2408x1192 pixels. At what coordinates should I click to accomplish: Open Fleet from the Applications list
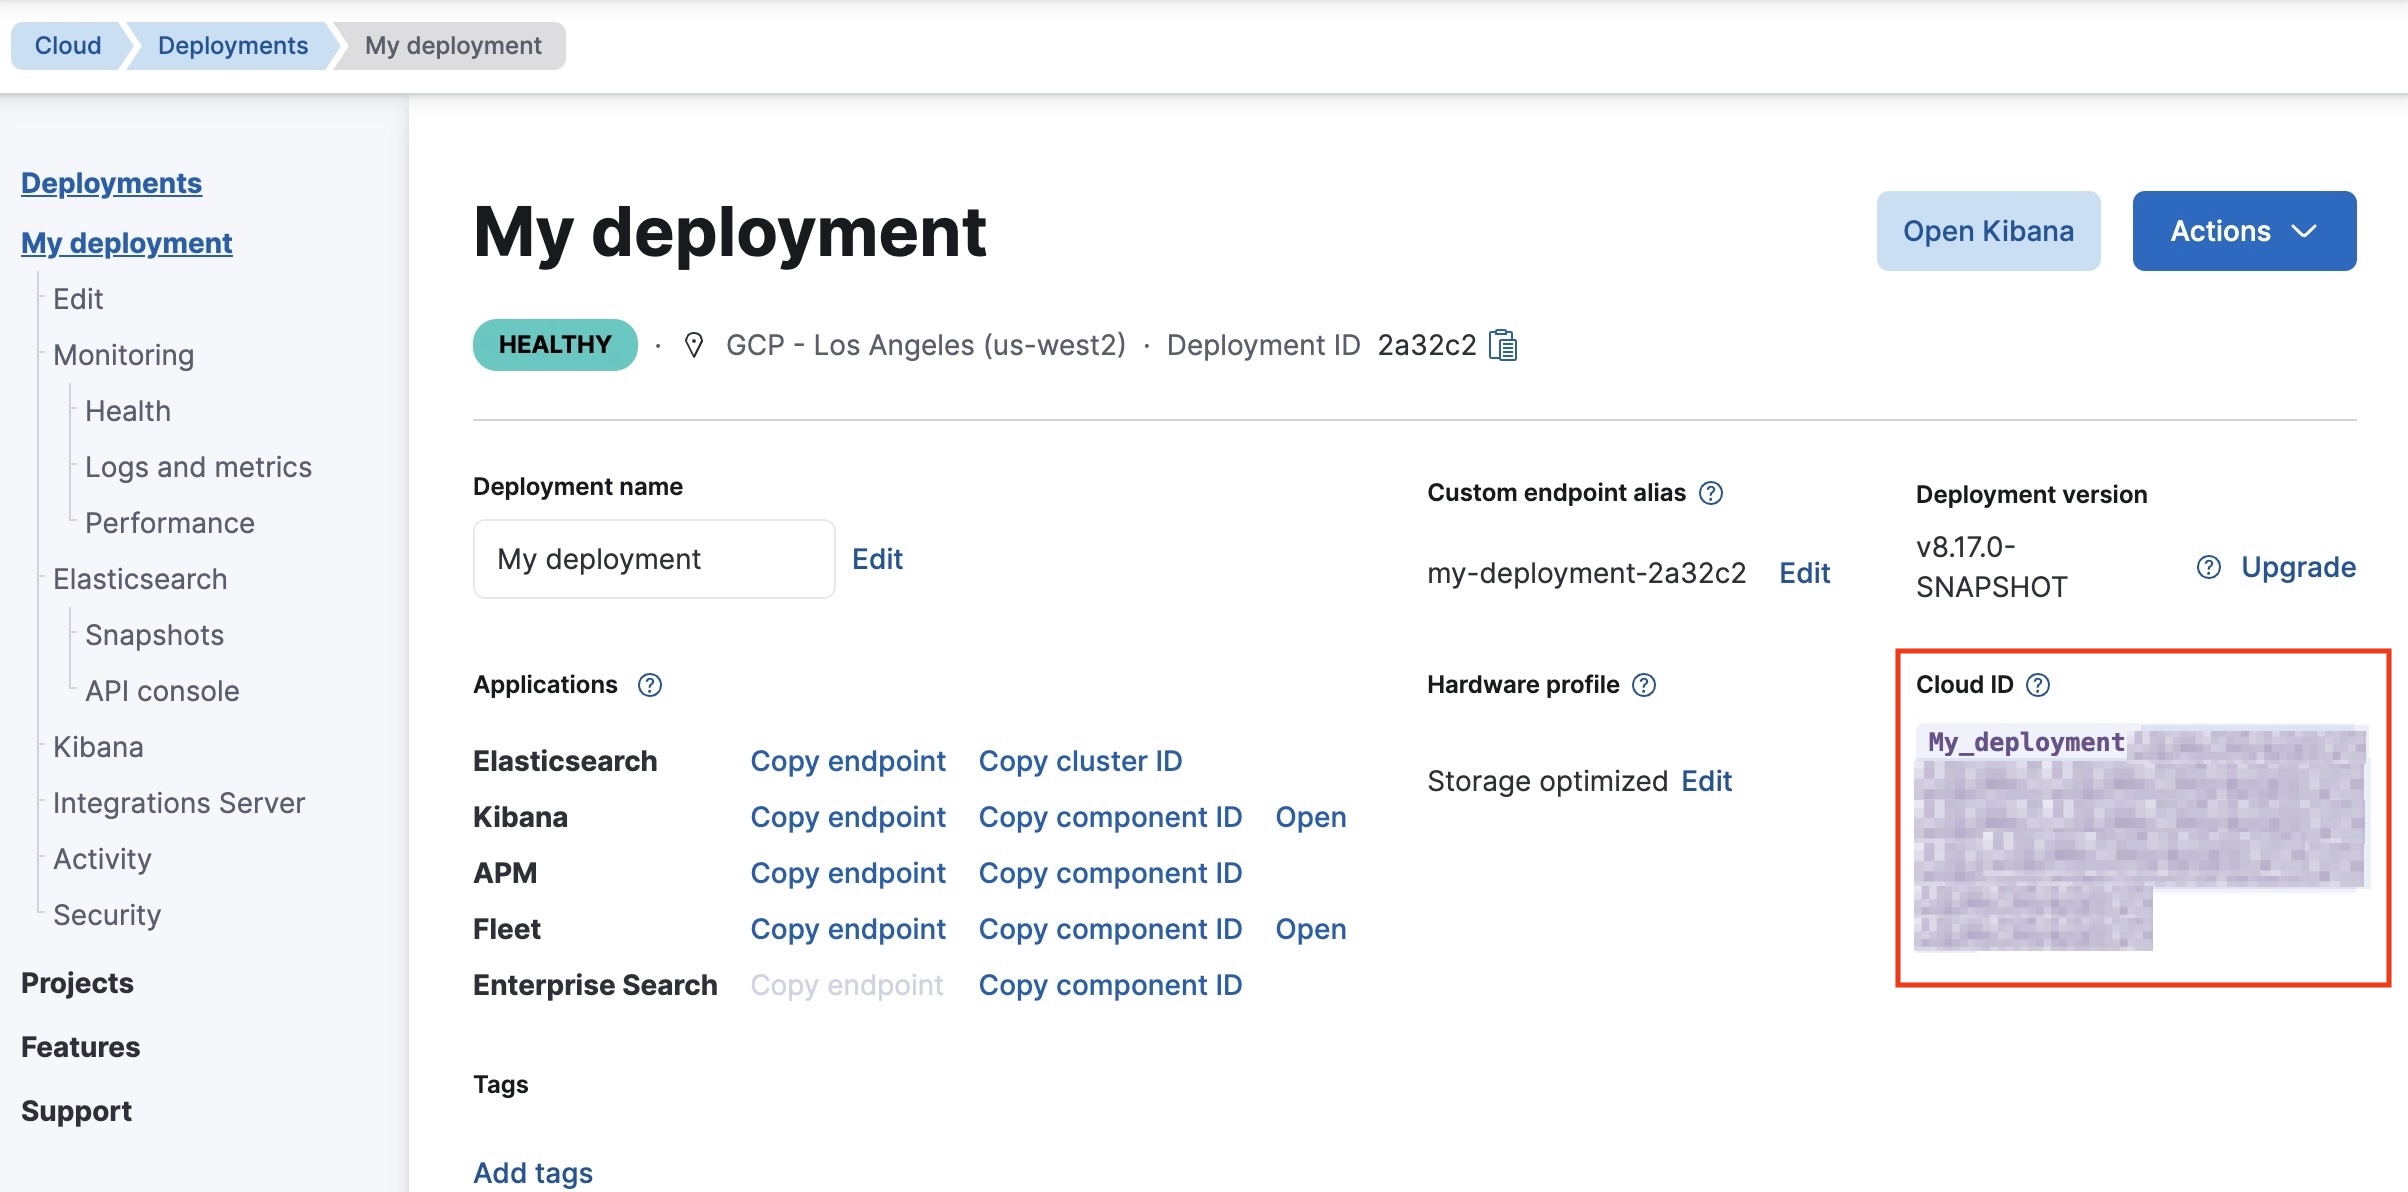point(1311,929)
